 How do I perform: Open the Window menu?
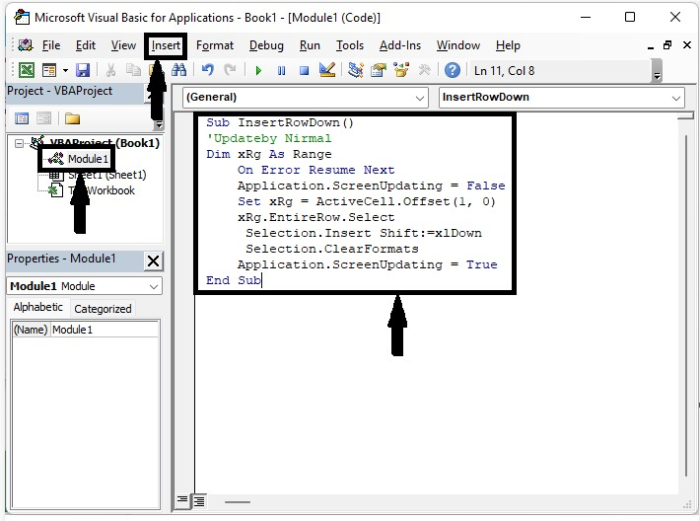[x=458, y=46]
